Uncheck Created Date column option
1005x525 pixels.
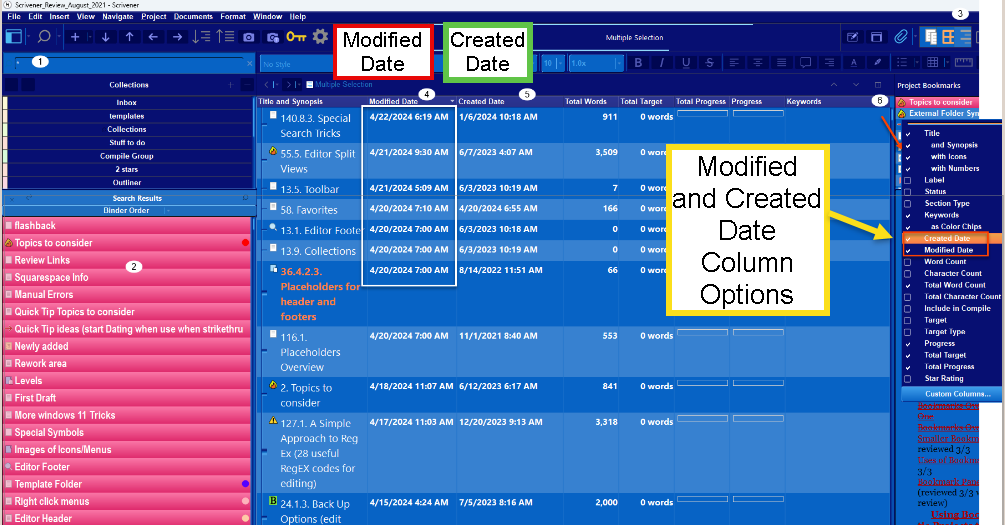coord(908,238)
